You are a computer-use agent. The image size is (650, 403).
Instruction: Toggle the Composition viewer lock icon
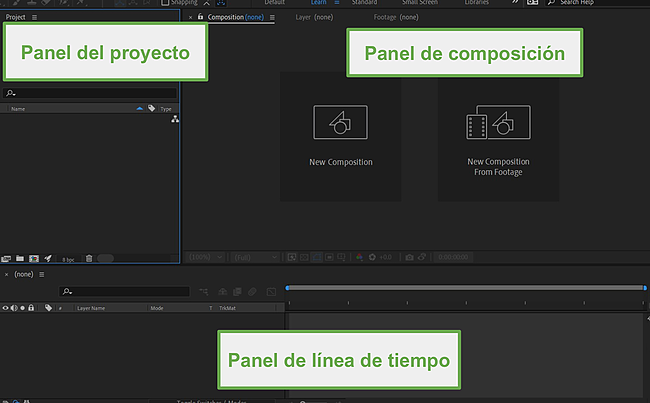tap(201, 17)
